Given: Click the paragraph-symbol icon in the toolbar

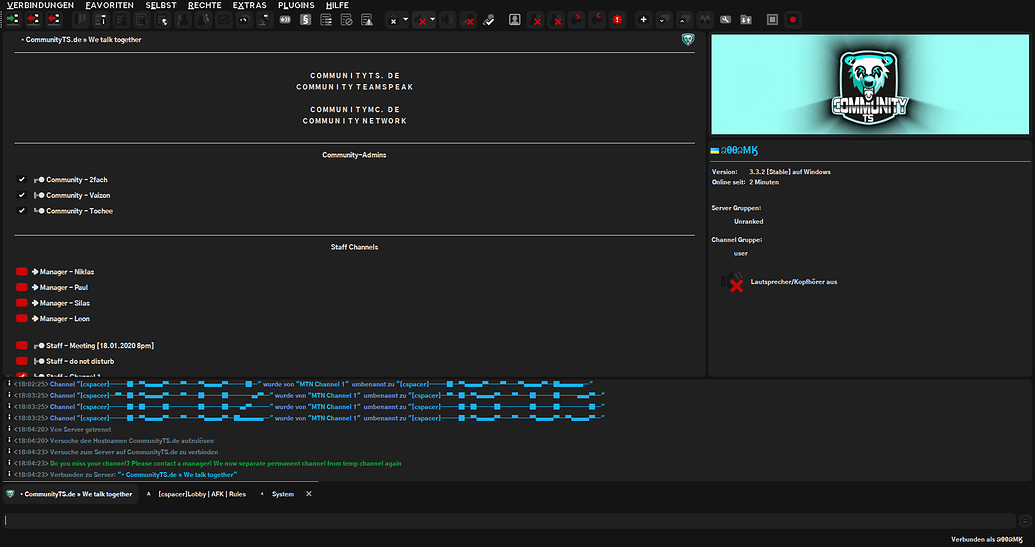Looking at the screenshot, I should [304, 19].
